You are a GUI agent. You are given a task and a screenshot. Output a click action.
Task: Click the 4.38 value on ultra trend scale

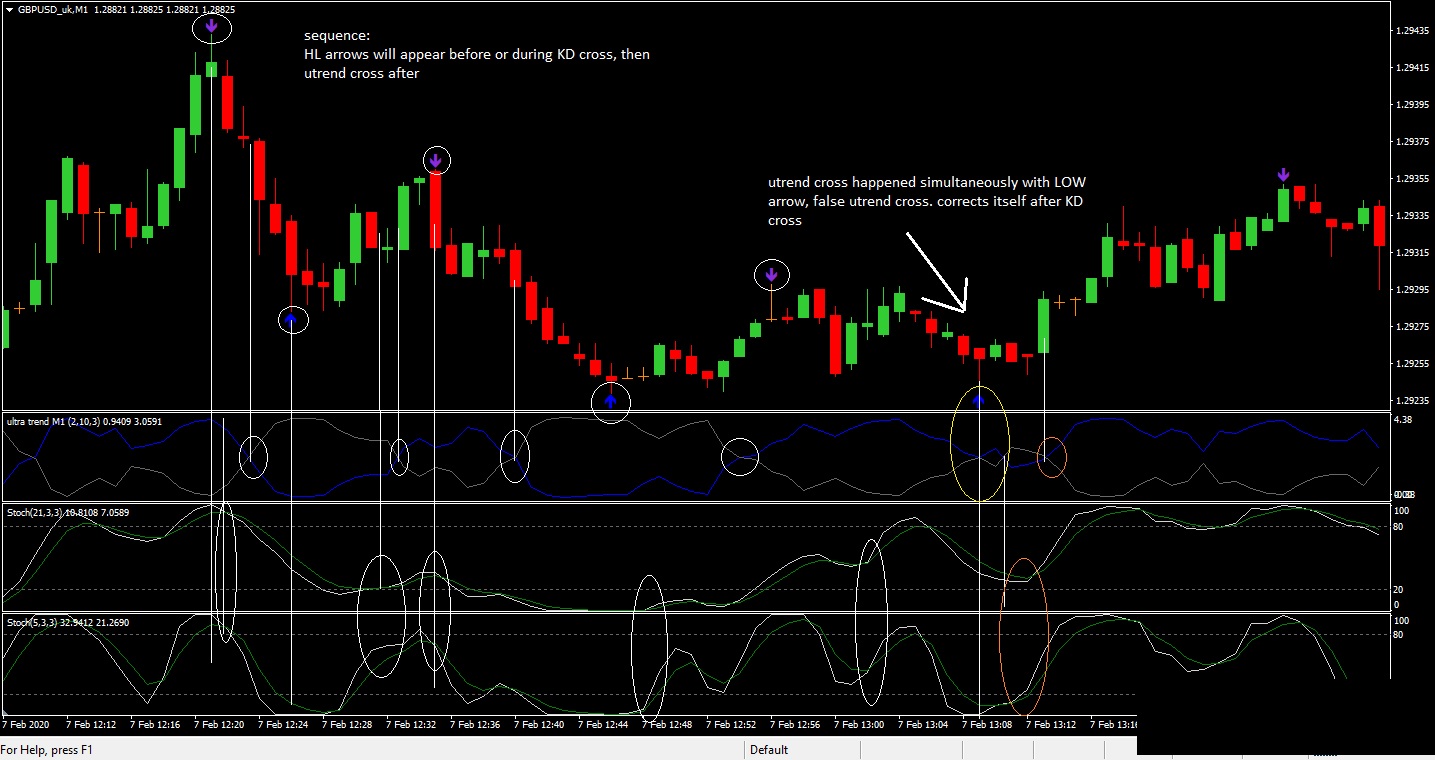[1403, 420]
